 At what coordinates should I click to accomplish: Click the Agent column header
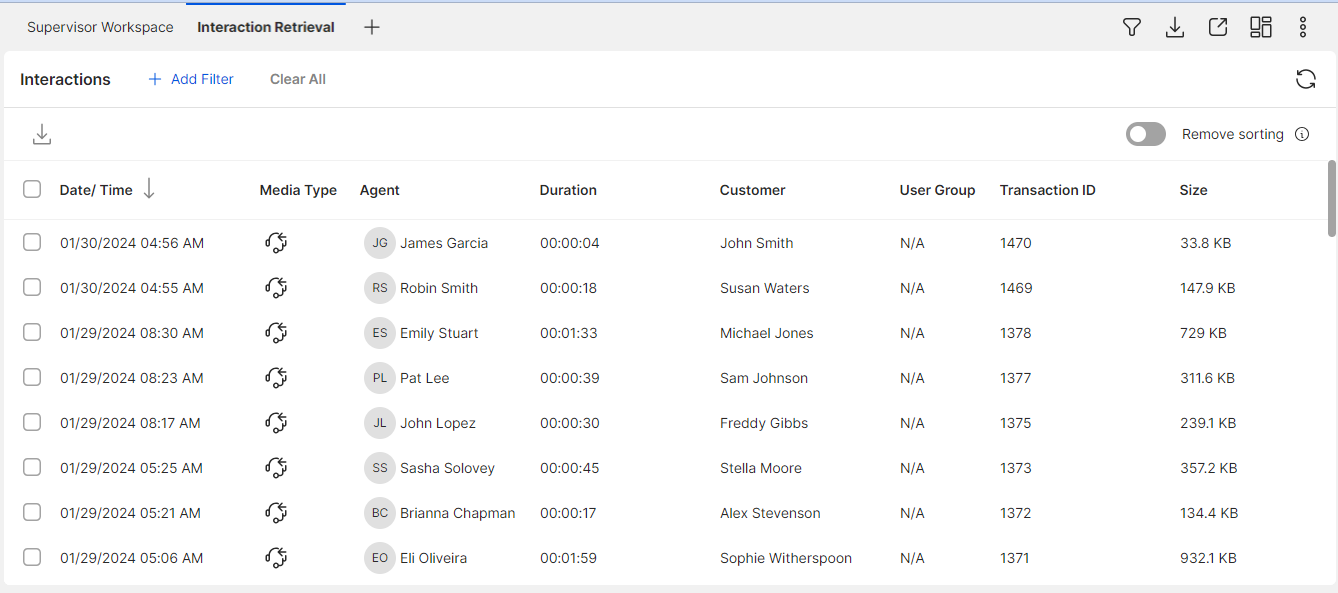click(x=380, y=190)
